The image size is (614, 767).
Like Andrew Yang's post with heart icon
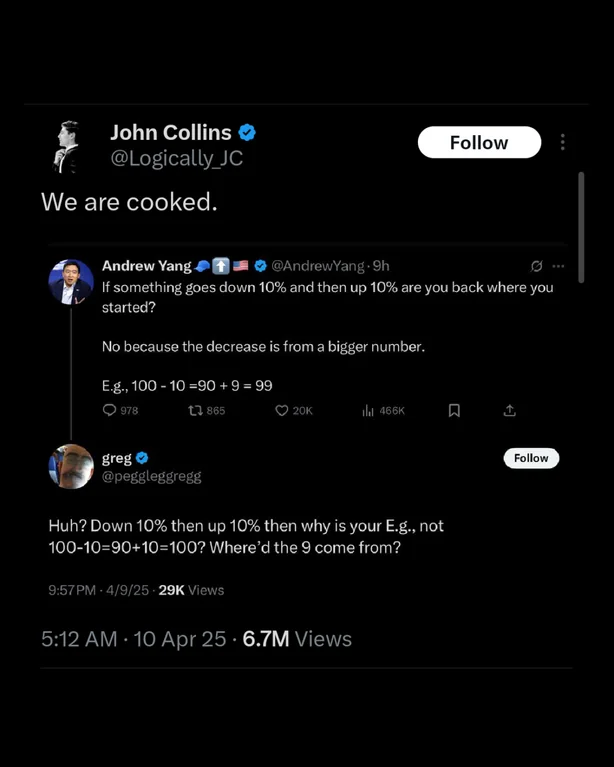(282, 410)
